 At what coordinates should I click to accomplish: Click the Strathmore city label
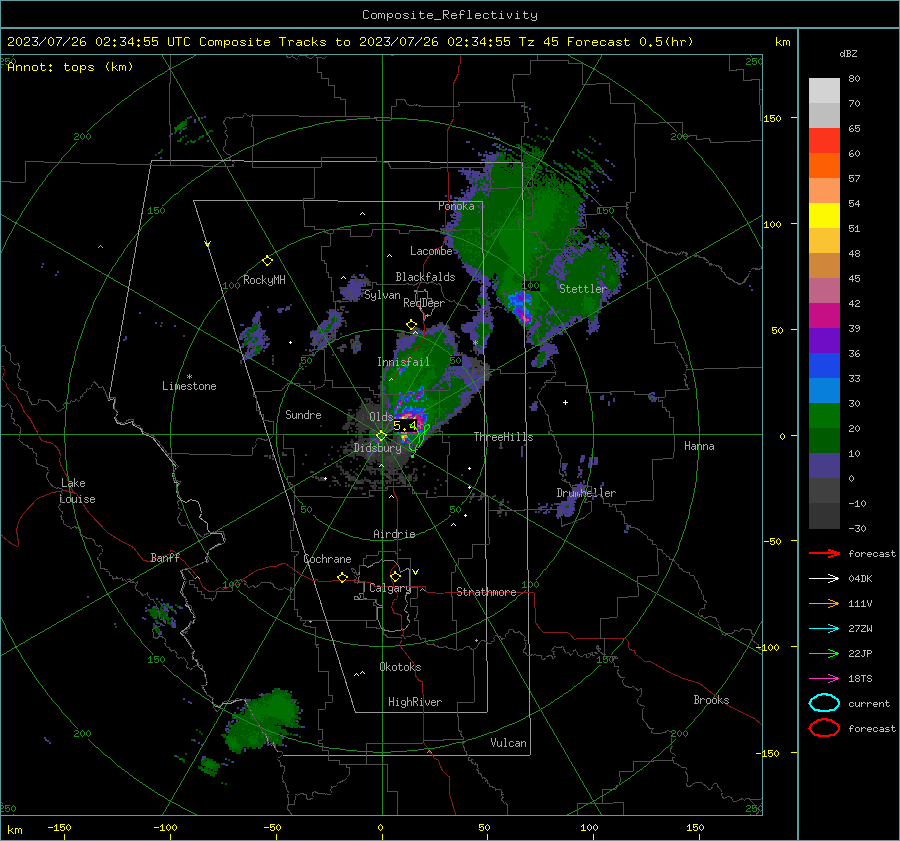coord(486,592)
